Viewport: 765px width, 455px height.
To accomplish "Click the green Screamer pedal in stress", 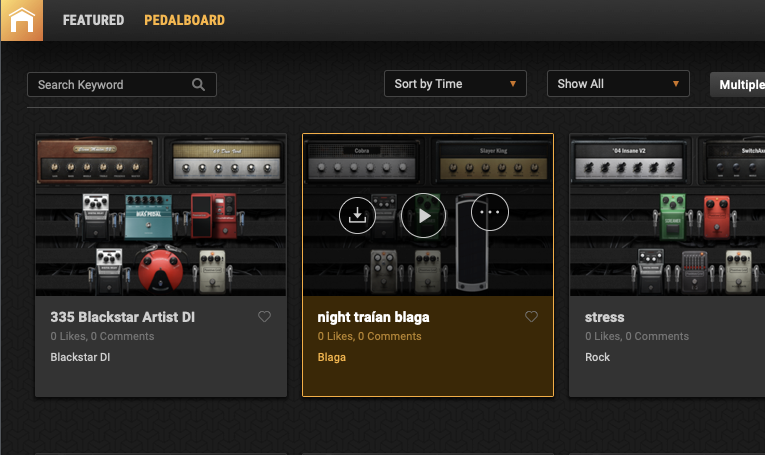I will [673, 217].
